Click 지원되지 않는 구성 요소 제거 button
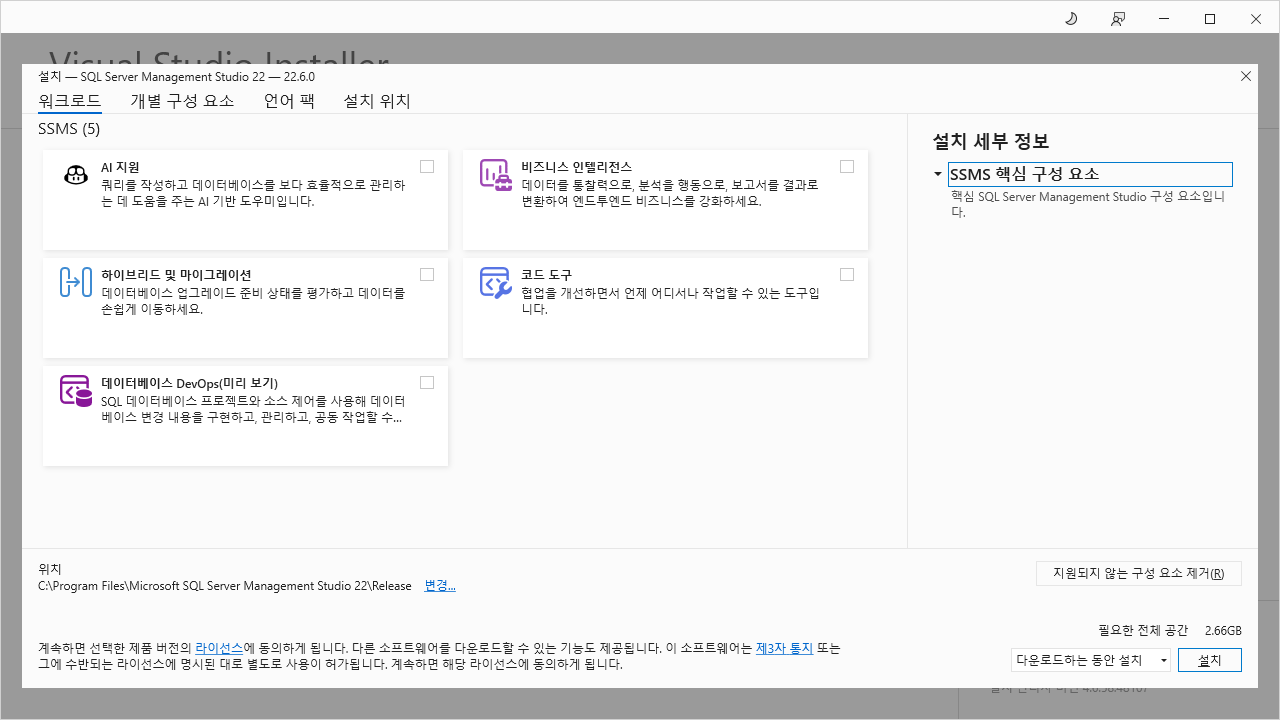1280x720 pixels. (1139, 574)
